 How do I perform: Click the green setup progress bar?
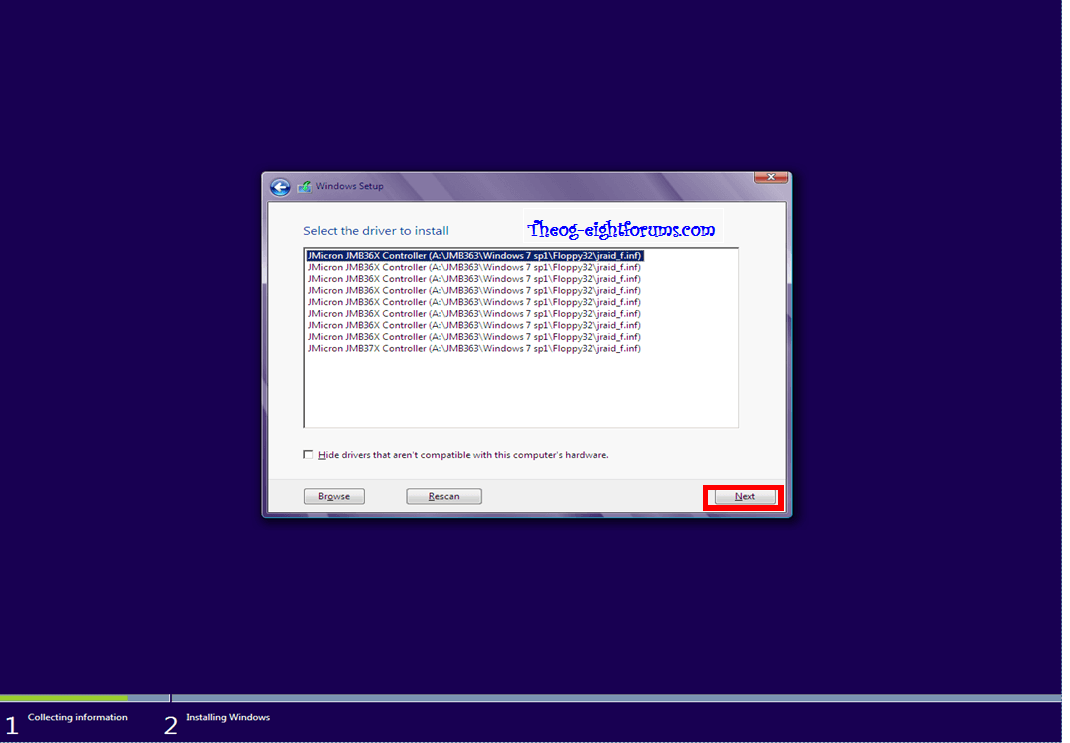point(64,697)
